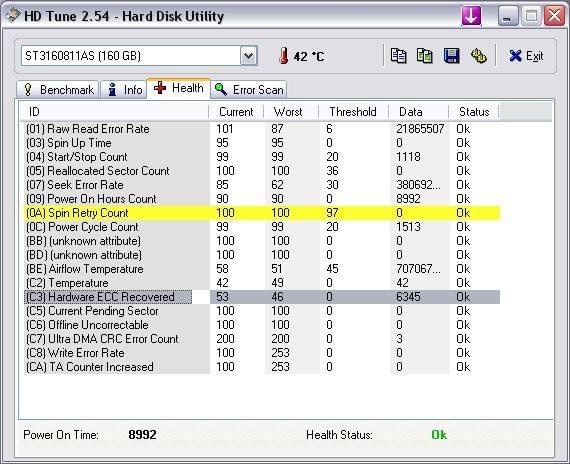The image size is (570, 464).
Task: Select the Ultra DMA CRC Error Count row
Action: tap(262, 339)
